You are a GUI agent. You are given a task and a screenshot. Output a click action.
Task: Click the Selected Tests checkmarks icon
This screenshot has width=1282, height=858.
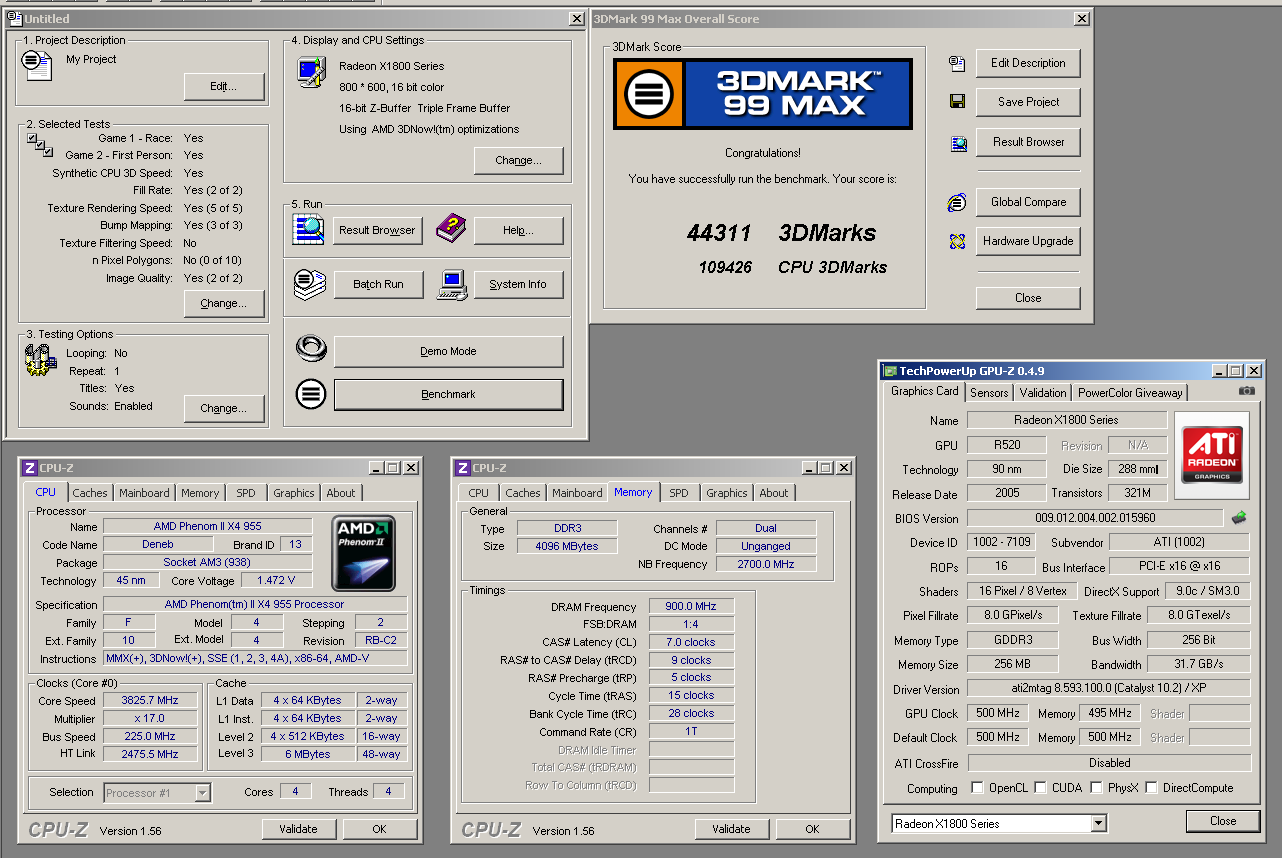pyautogui.click(x=40, y=144)
